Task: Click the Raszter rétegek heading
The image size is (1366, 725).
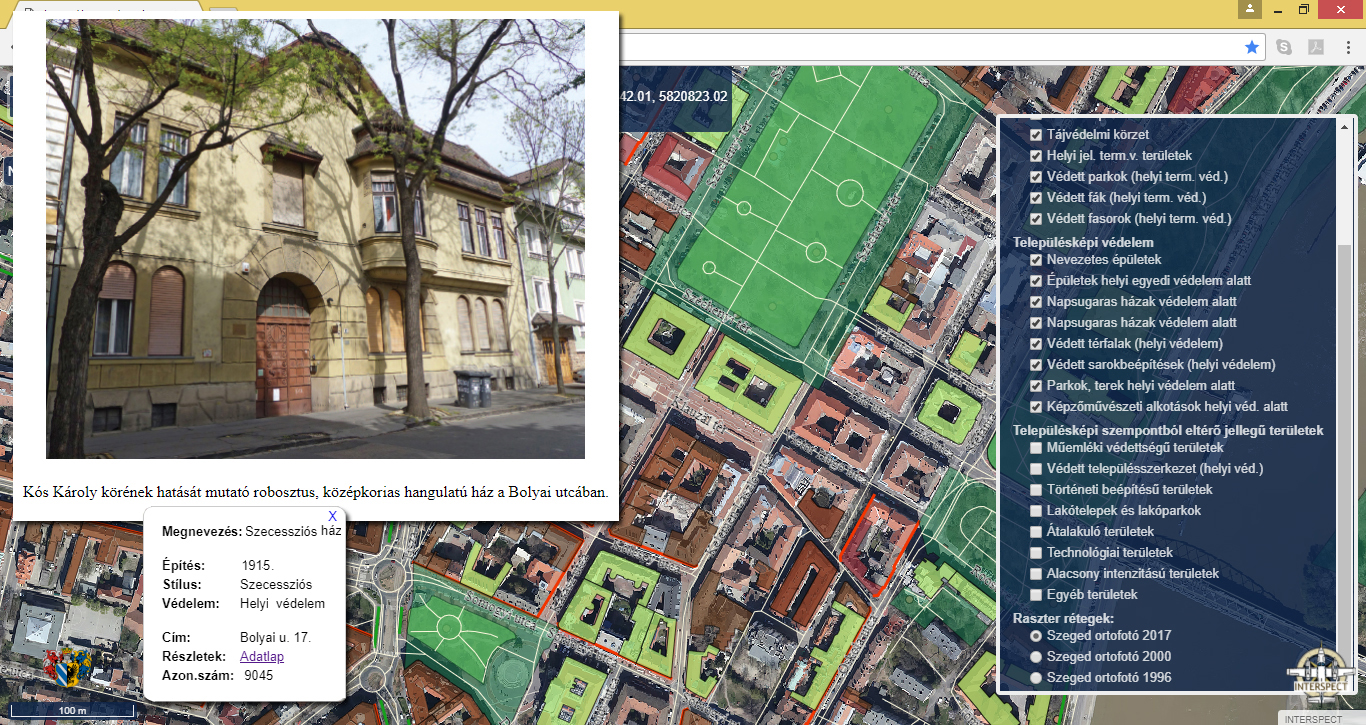Action: [x=1063, y=618]
